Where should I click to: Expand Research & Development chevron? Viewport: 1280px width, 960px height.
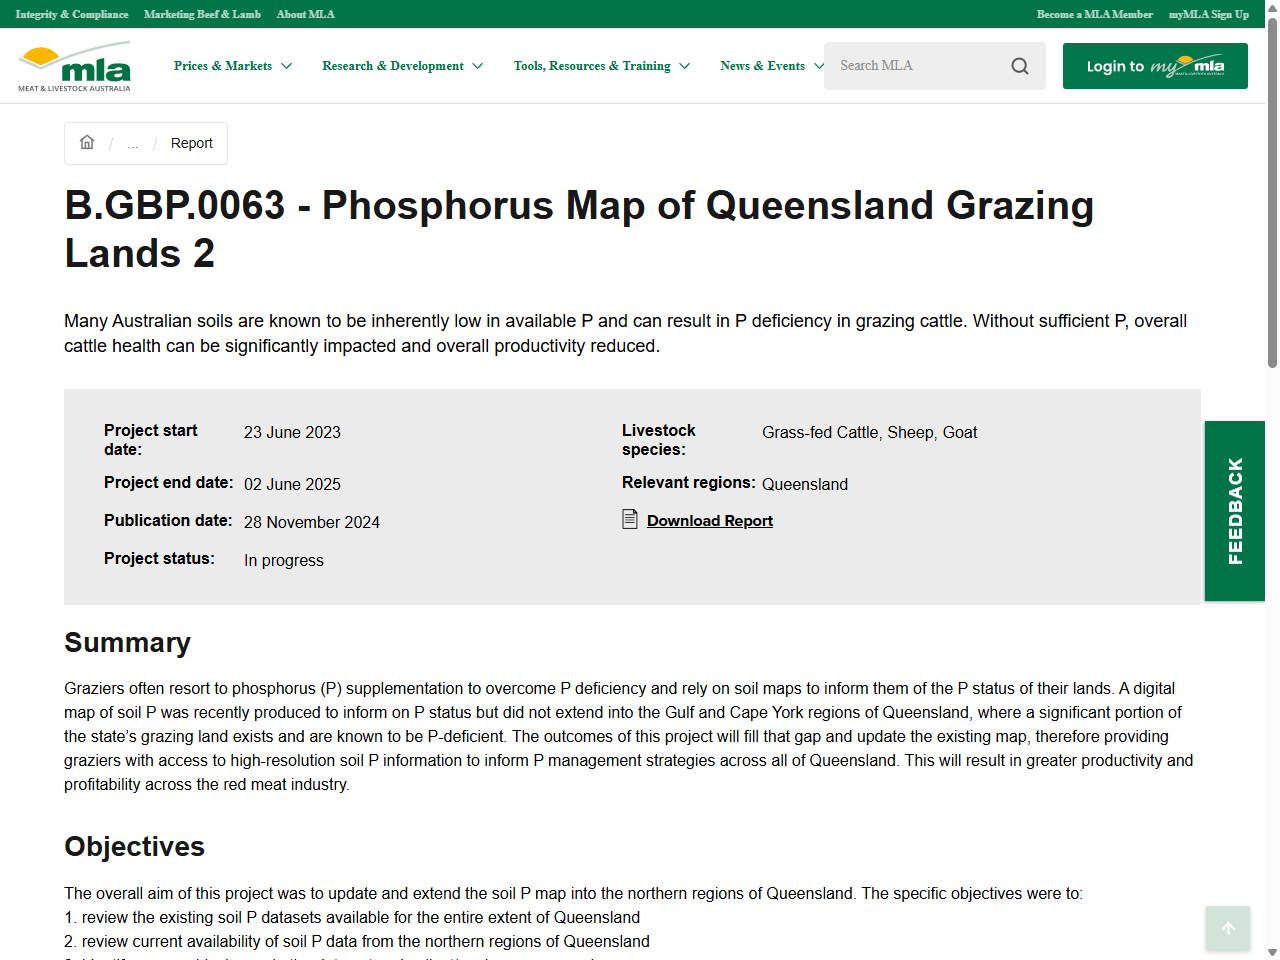click(x=478, y=66)
